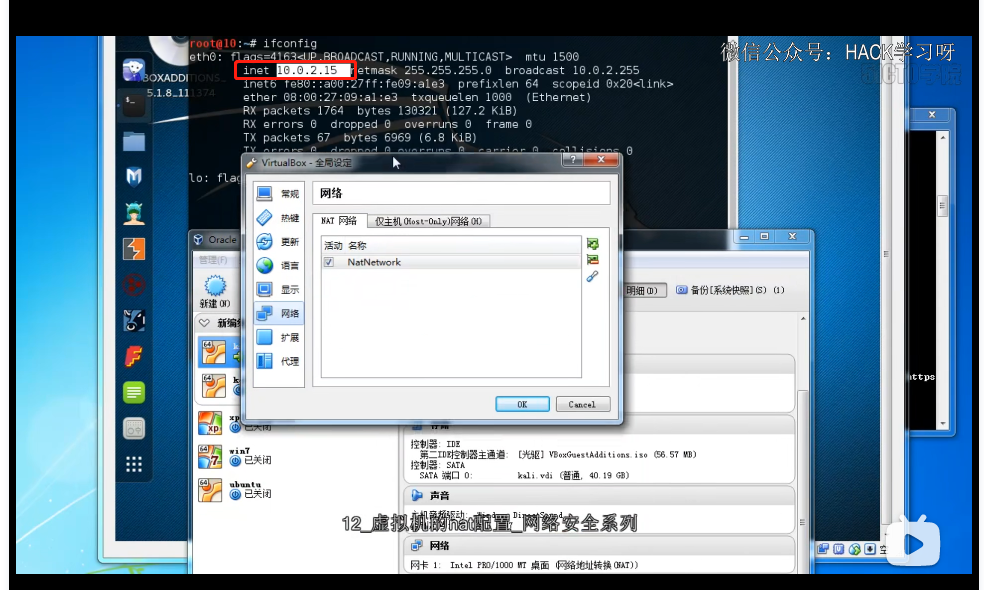Switch to the NAT 网络 tab
Screen dimensions: 984x590
point(339,221)
